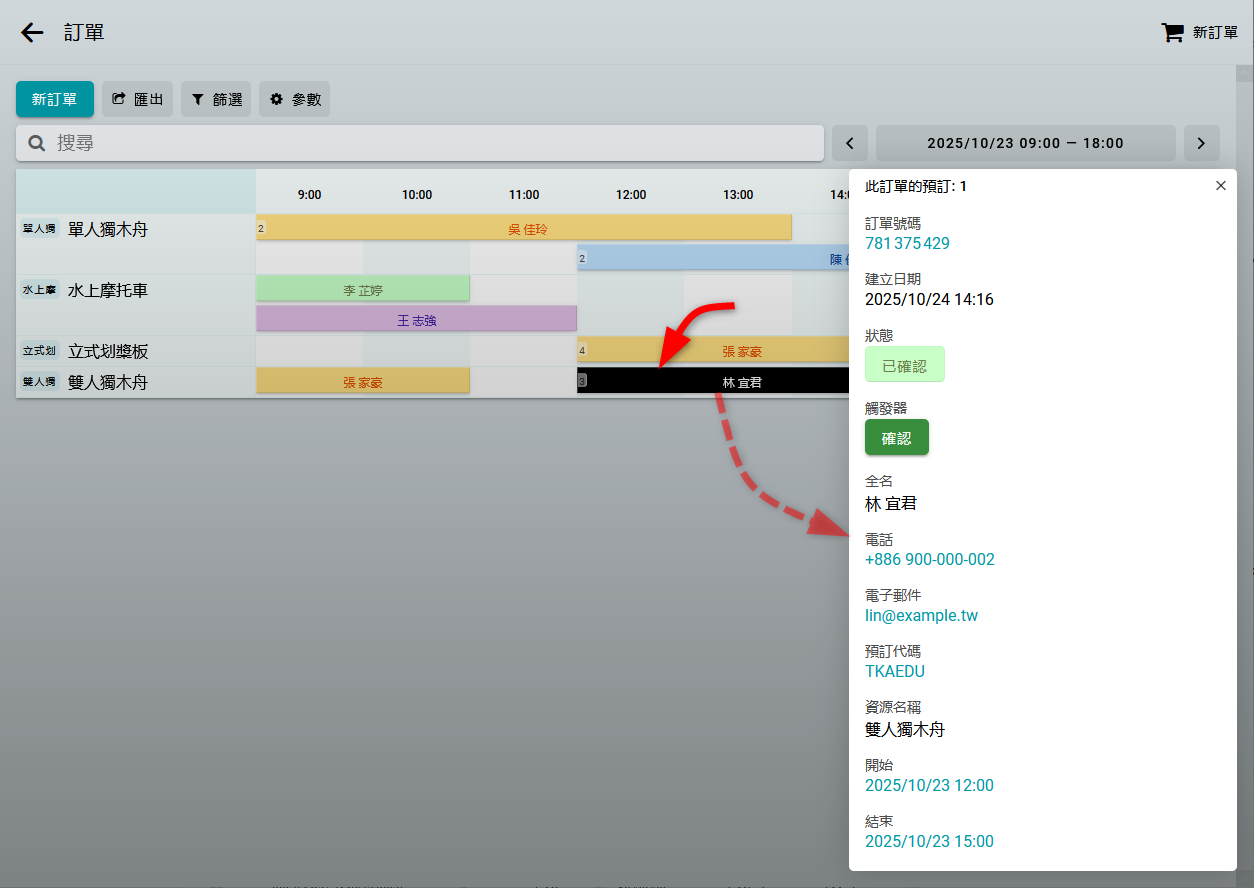Click email lin@example.tw link
The width and height of the screenshot is (1254, 888).
pos(921,615)
